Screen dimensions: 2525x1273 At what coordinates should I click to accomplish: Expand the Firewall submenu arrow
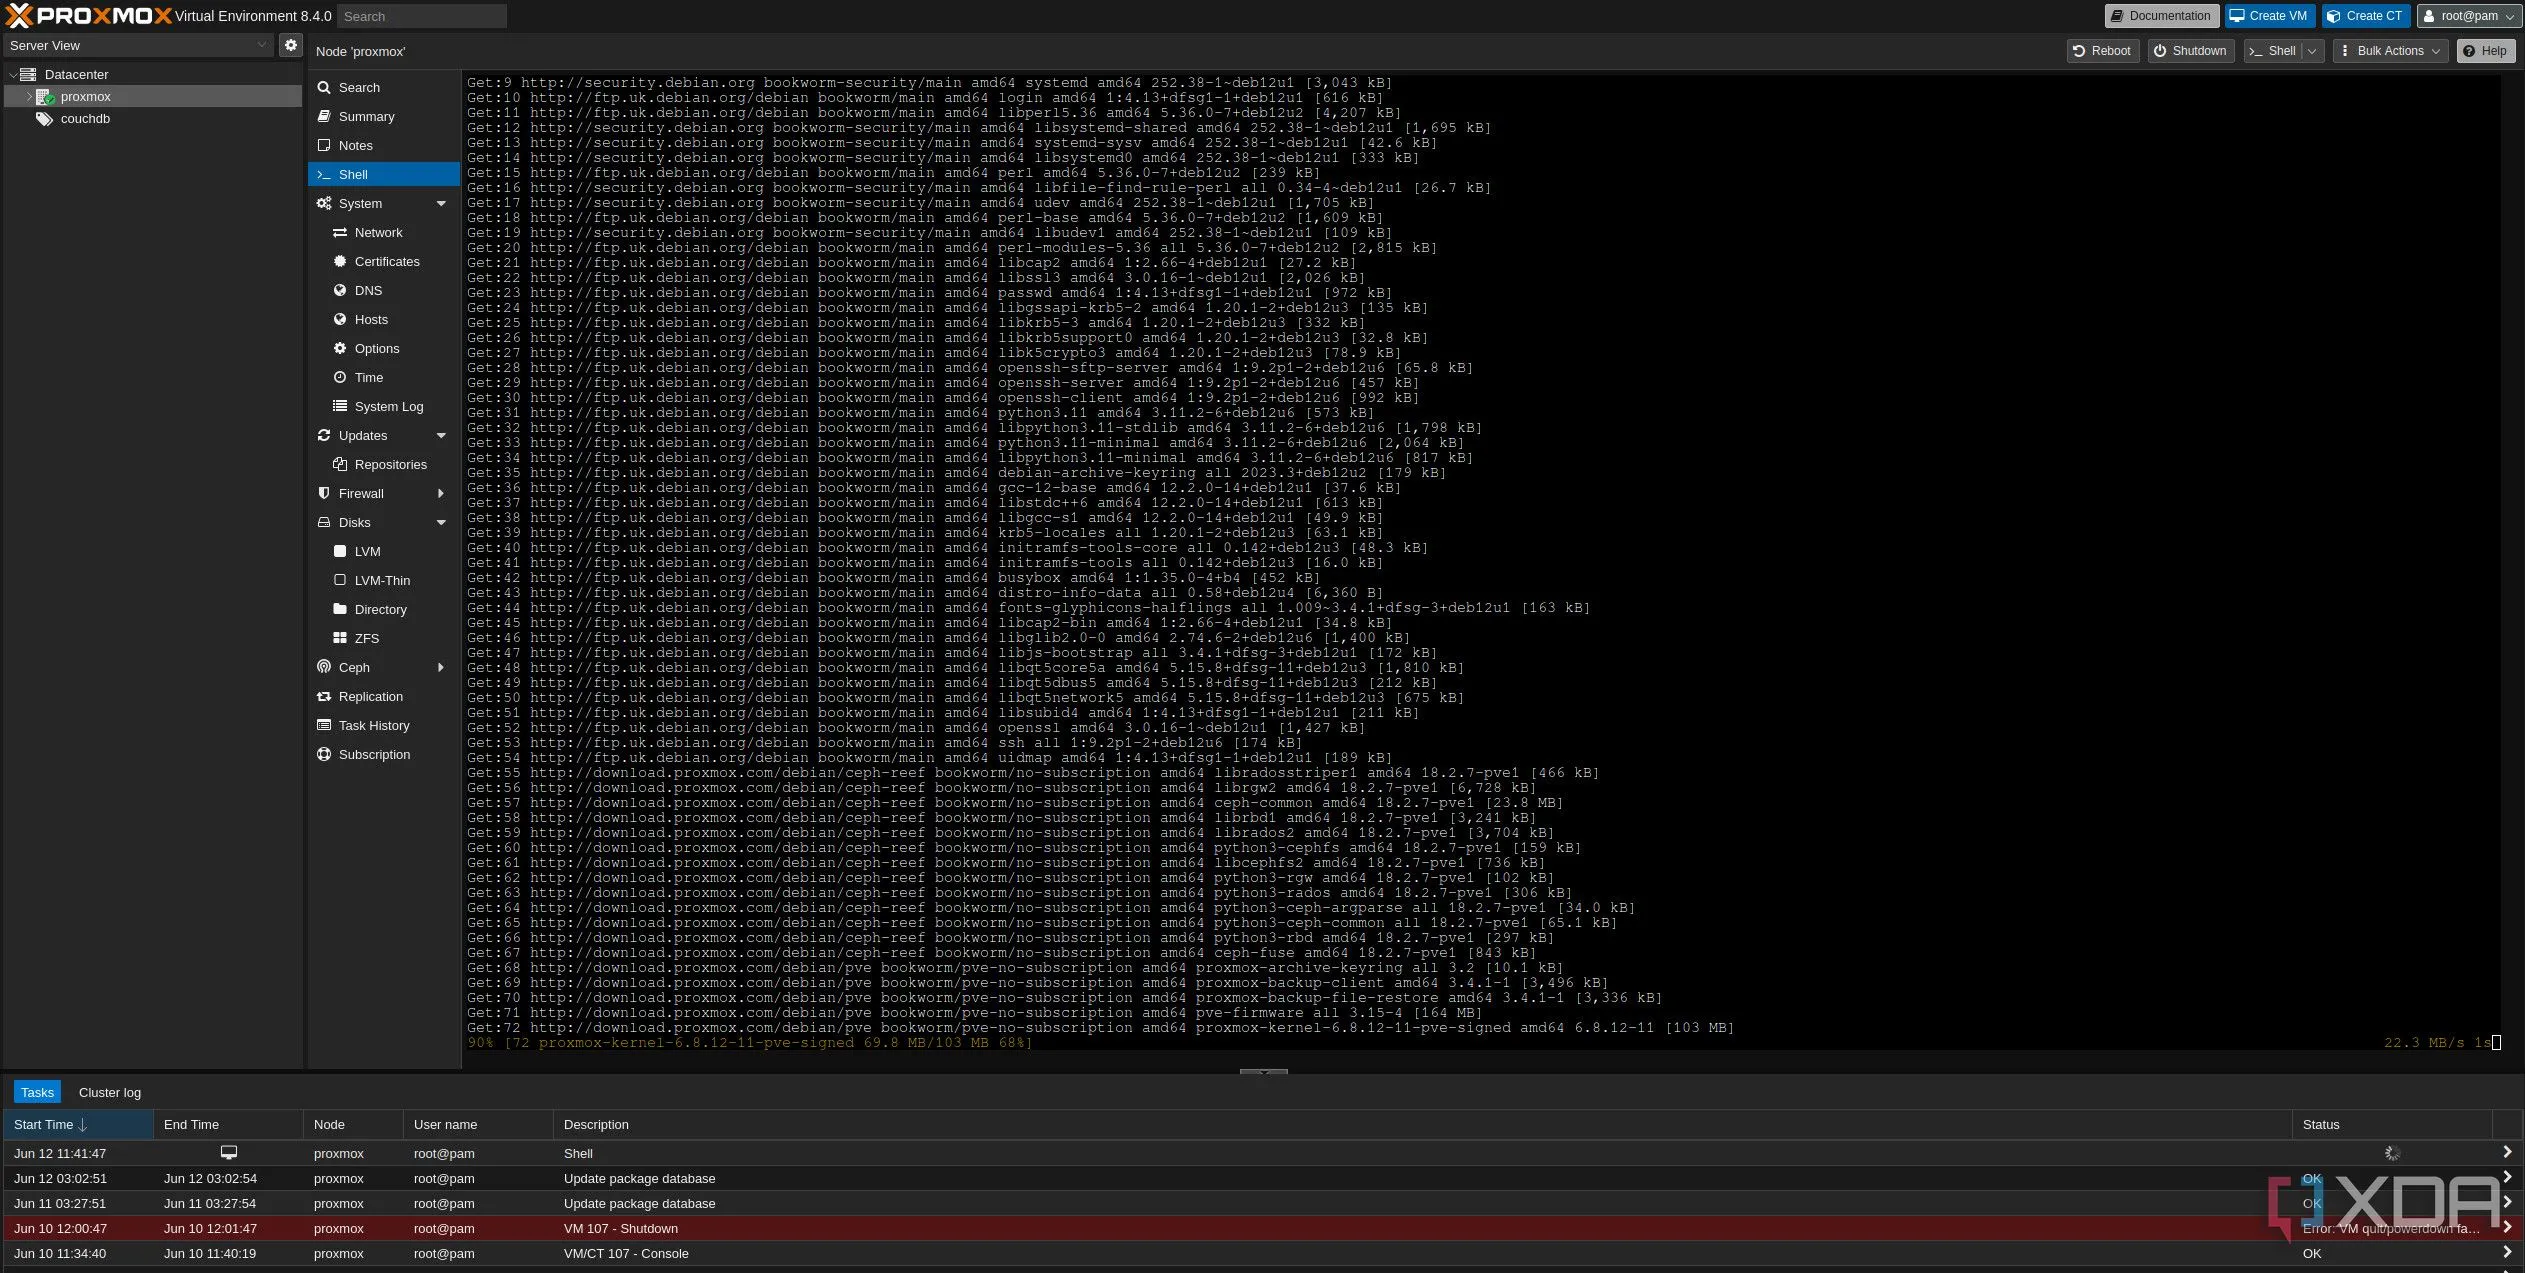pyautogui.click(x=441, y=494)
